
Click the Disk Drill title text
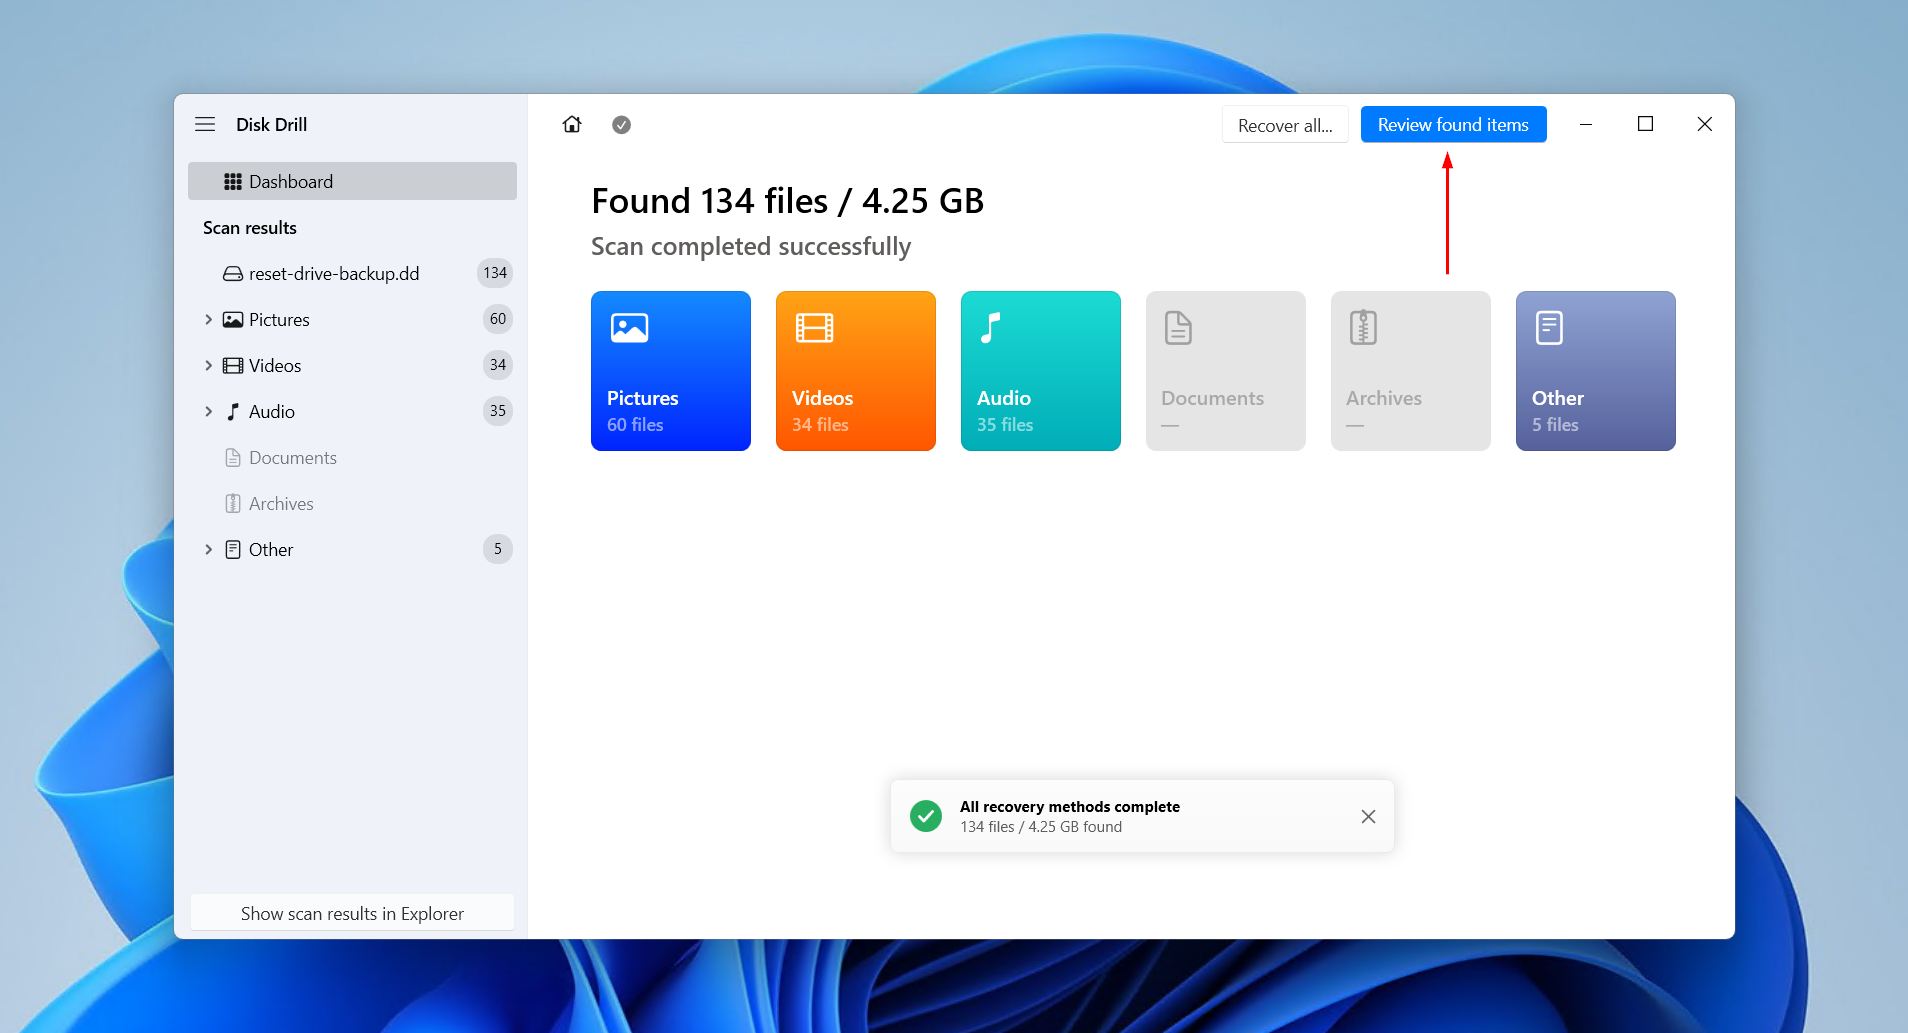click(272, 124)
